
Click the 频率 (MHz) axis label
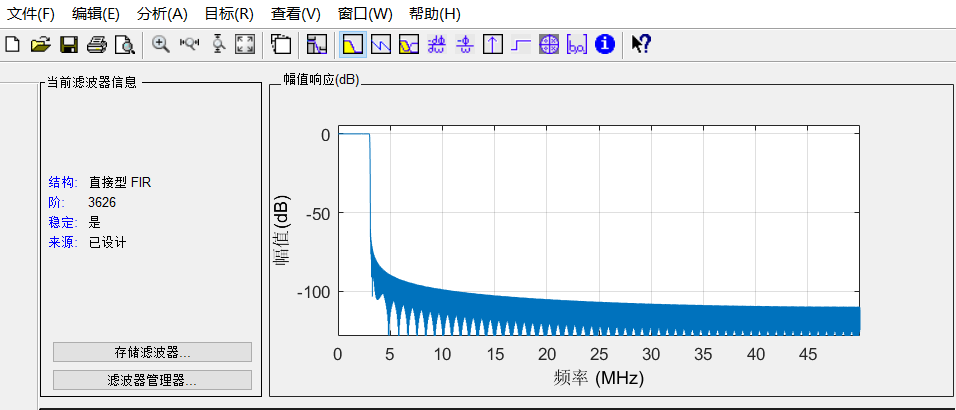599,378
